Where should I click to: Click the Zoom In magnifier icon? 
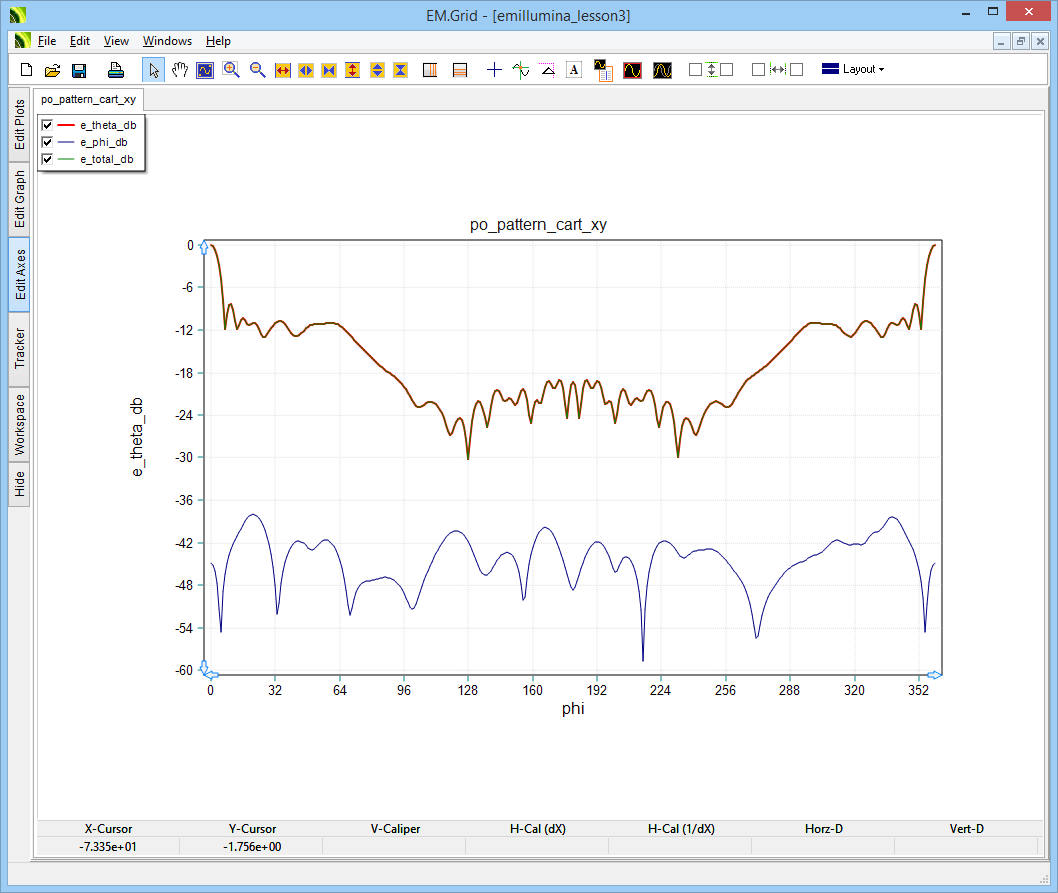231,70
